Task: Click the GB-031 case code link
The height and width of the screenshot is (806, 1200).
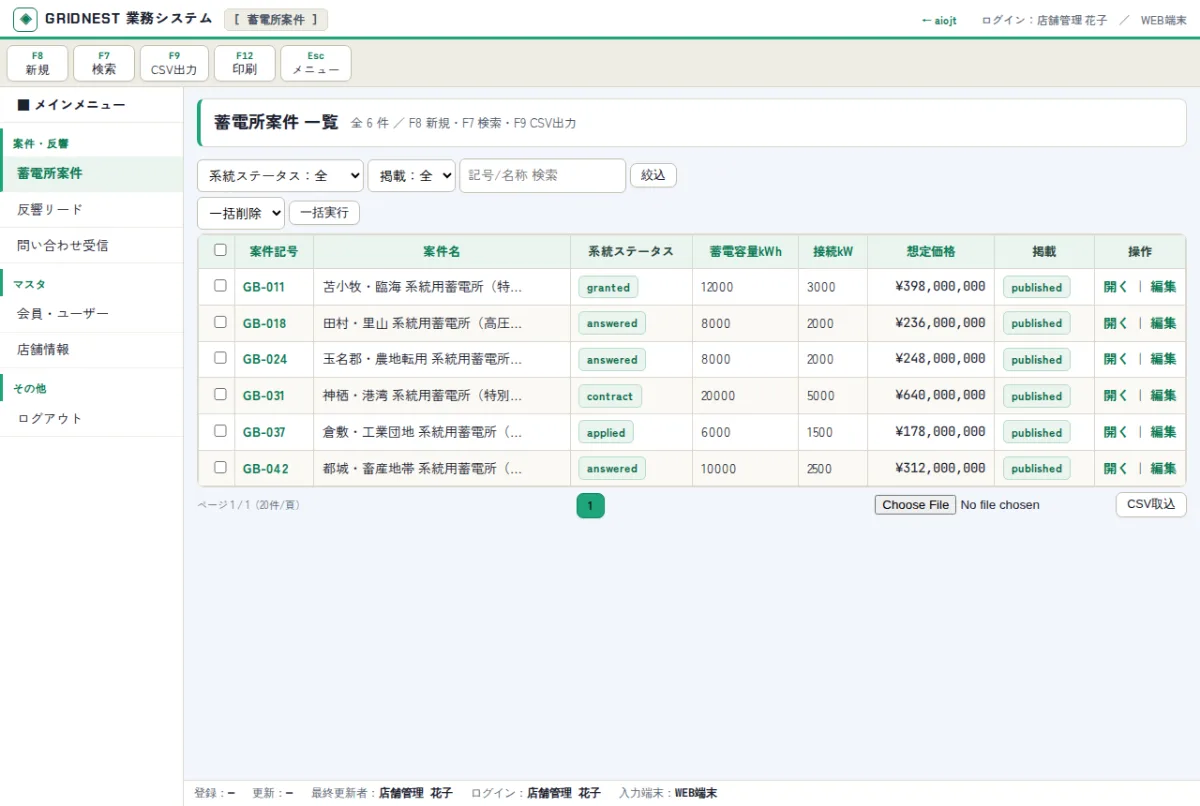Action: (x=264, y=396)
